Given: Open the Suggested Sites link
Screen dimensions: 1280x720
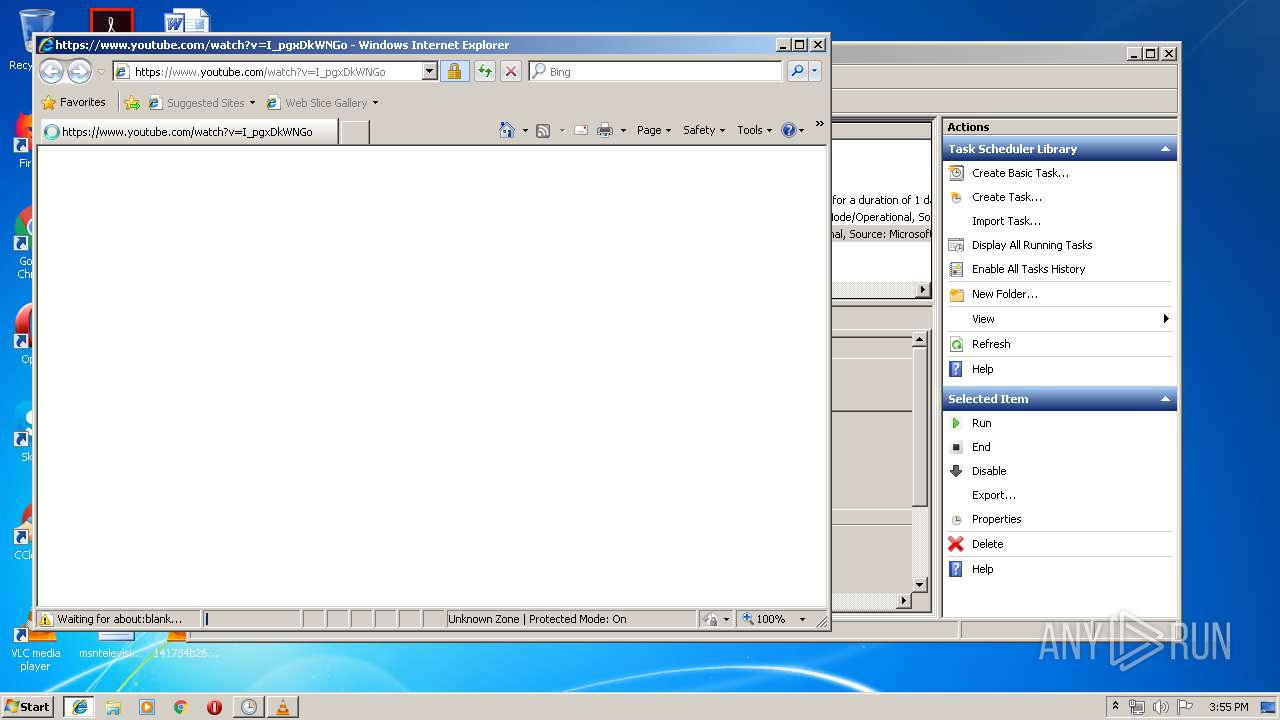Looking at the screenshot, I should pos(201,102).
